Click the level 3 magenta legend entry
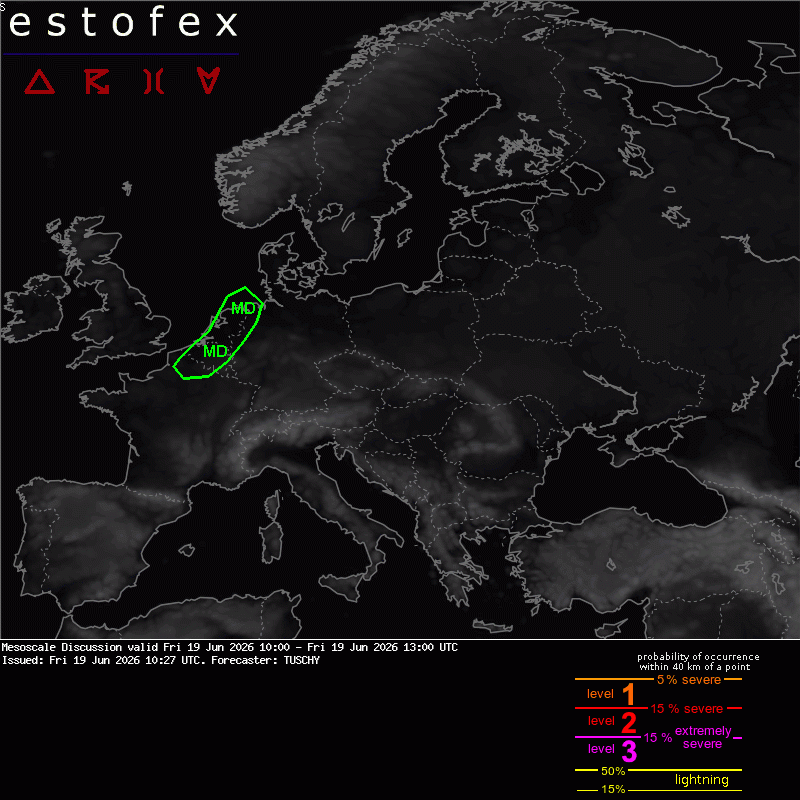Screen dimensions: 800x800 612,749
